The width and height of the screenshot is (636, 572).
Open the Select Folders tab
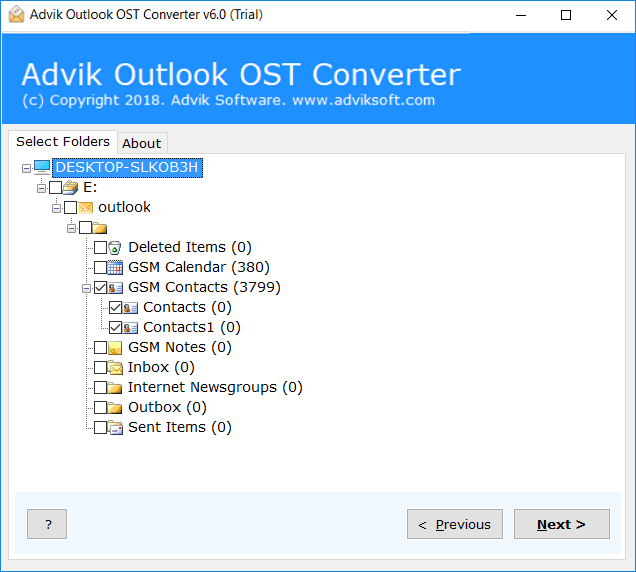(x=63, y=142)
